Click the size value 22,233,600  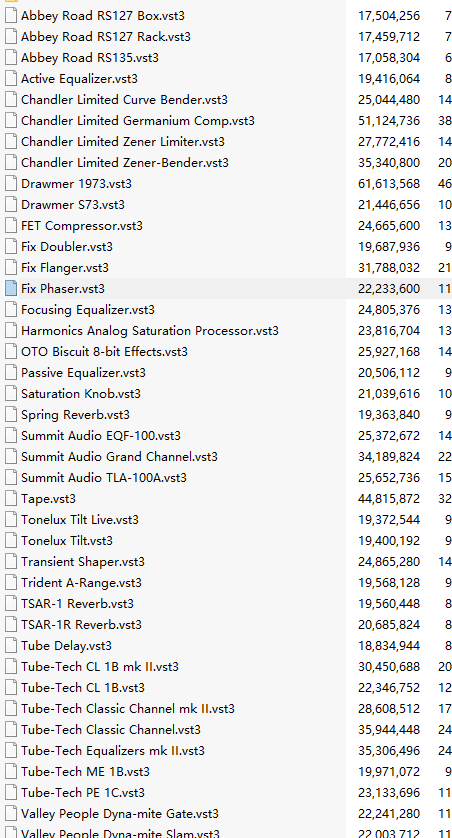pos(389,289)
